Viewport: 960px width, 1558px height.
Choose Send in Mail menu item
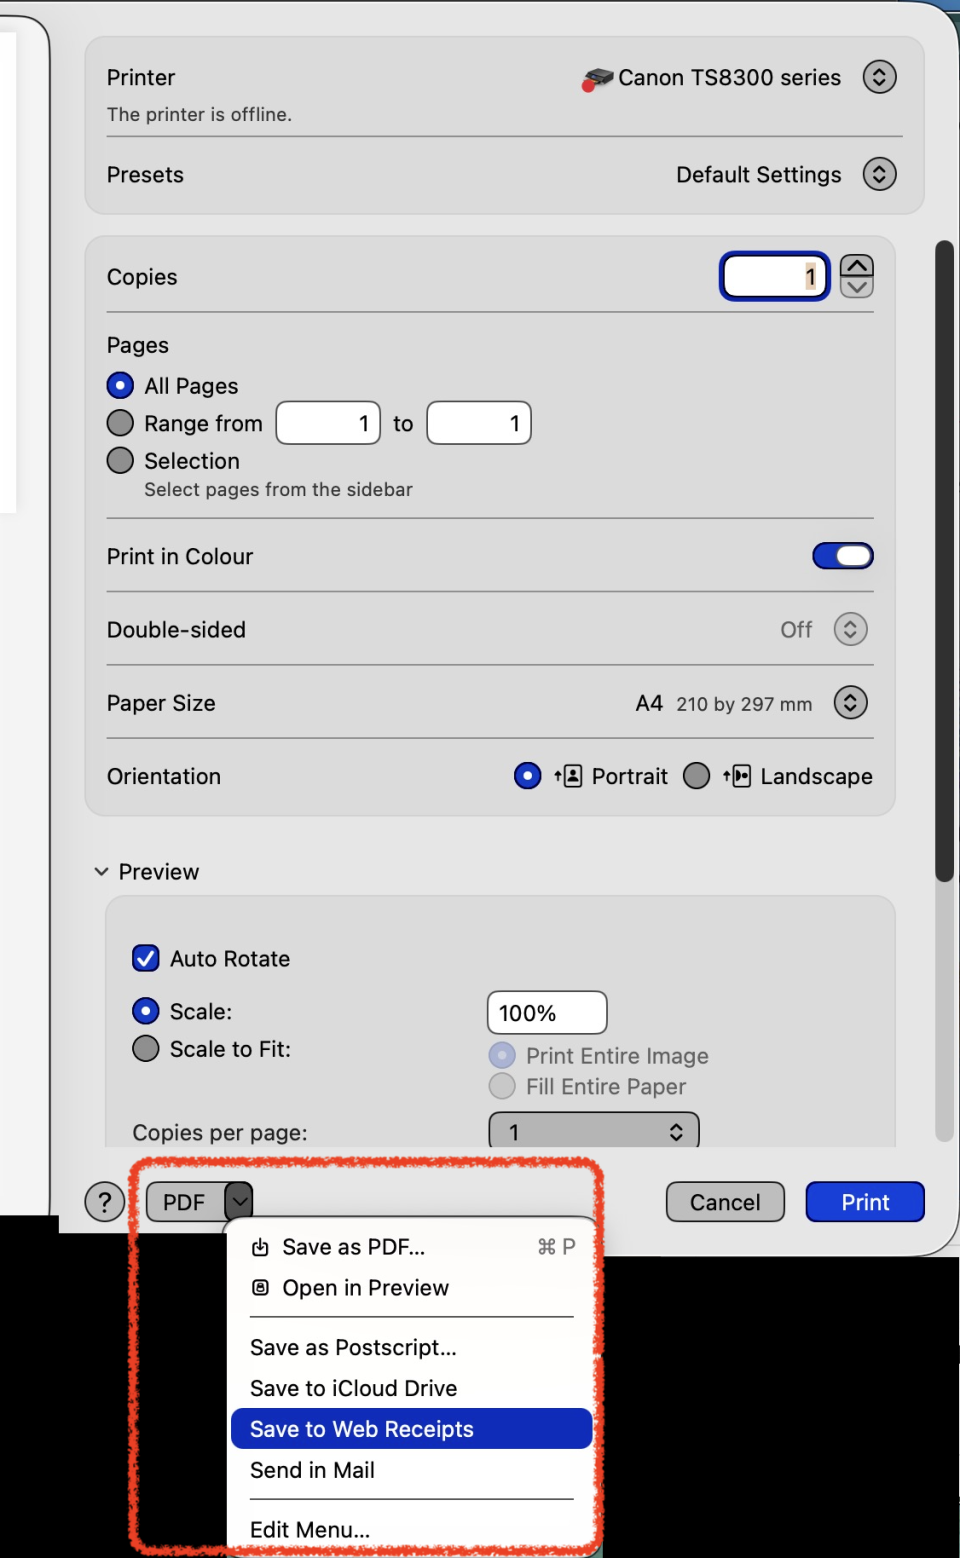(313, 1470)
